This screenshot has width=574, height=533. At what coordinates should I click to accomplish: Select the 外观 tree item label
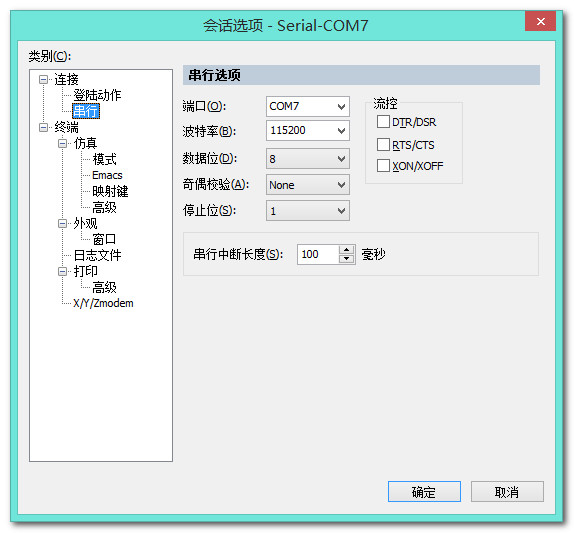click(x=85, y=223)
